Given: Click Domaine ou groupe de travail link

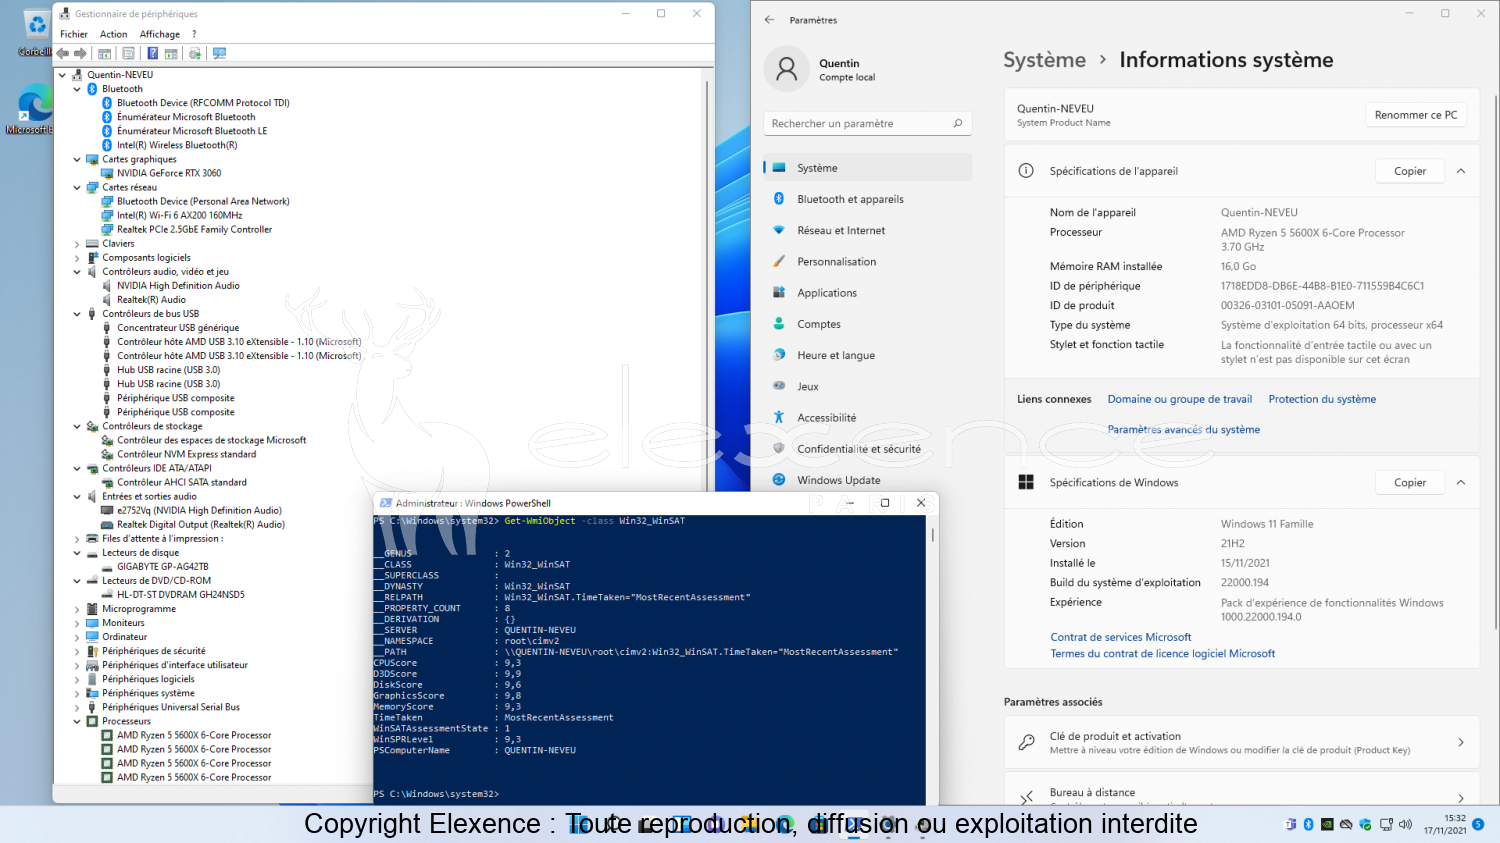Looking at the screenshot, I should click(x=1180, y=399).
